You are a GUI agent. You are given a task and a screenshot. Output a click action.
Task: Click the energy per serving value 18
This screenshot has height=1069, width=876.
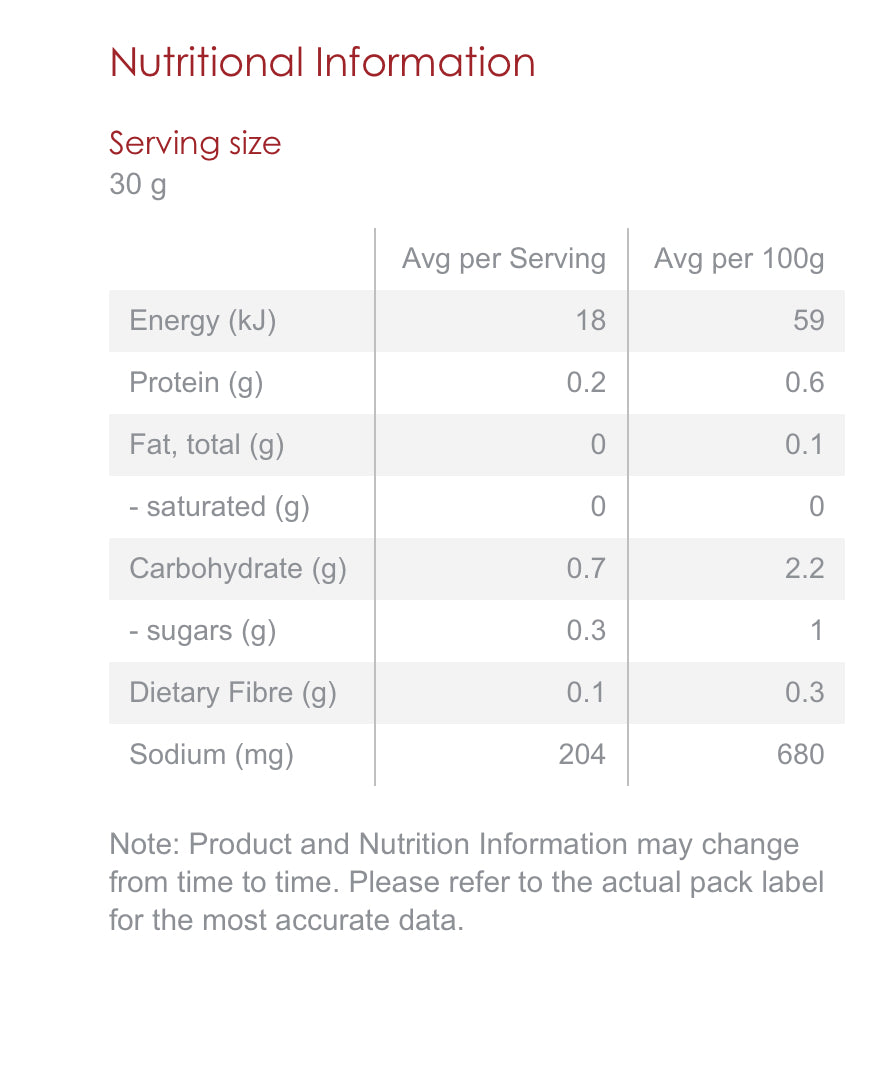tap(590, 321)
